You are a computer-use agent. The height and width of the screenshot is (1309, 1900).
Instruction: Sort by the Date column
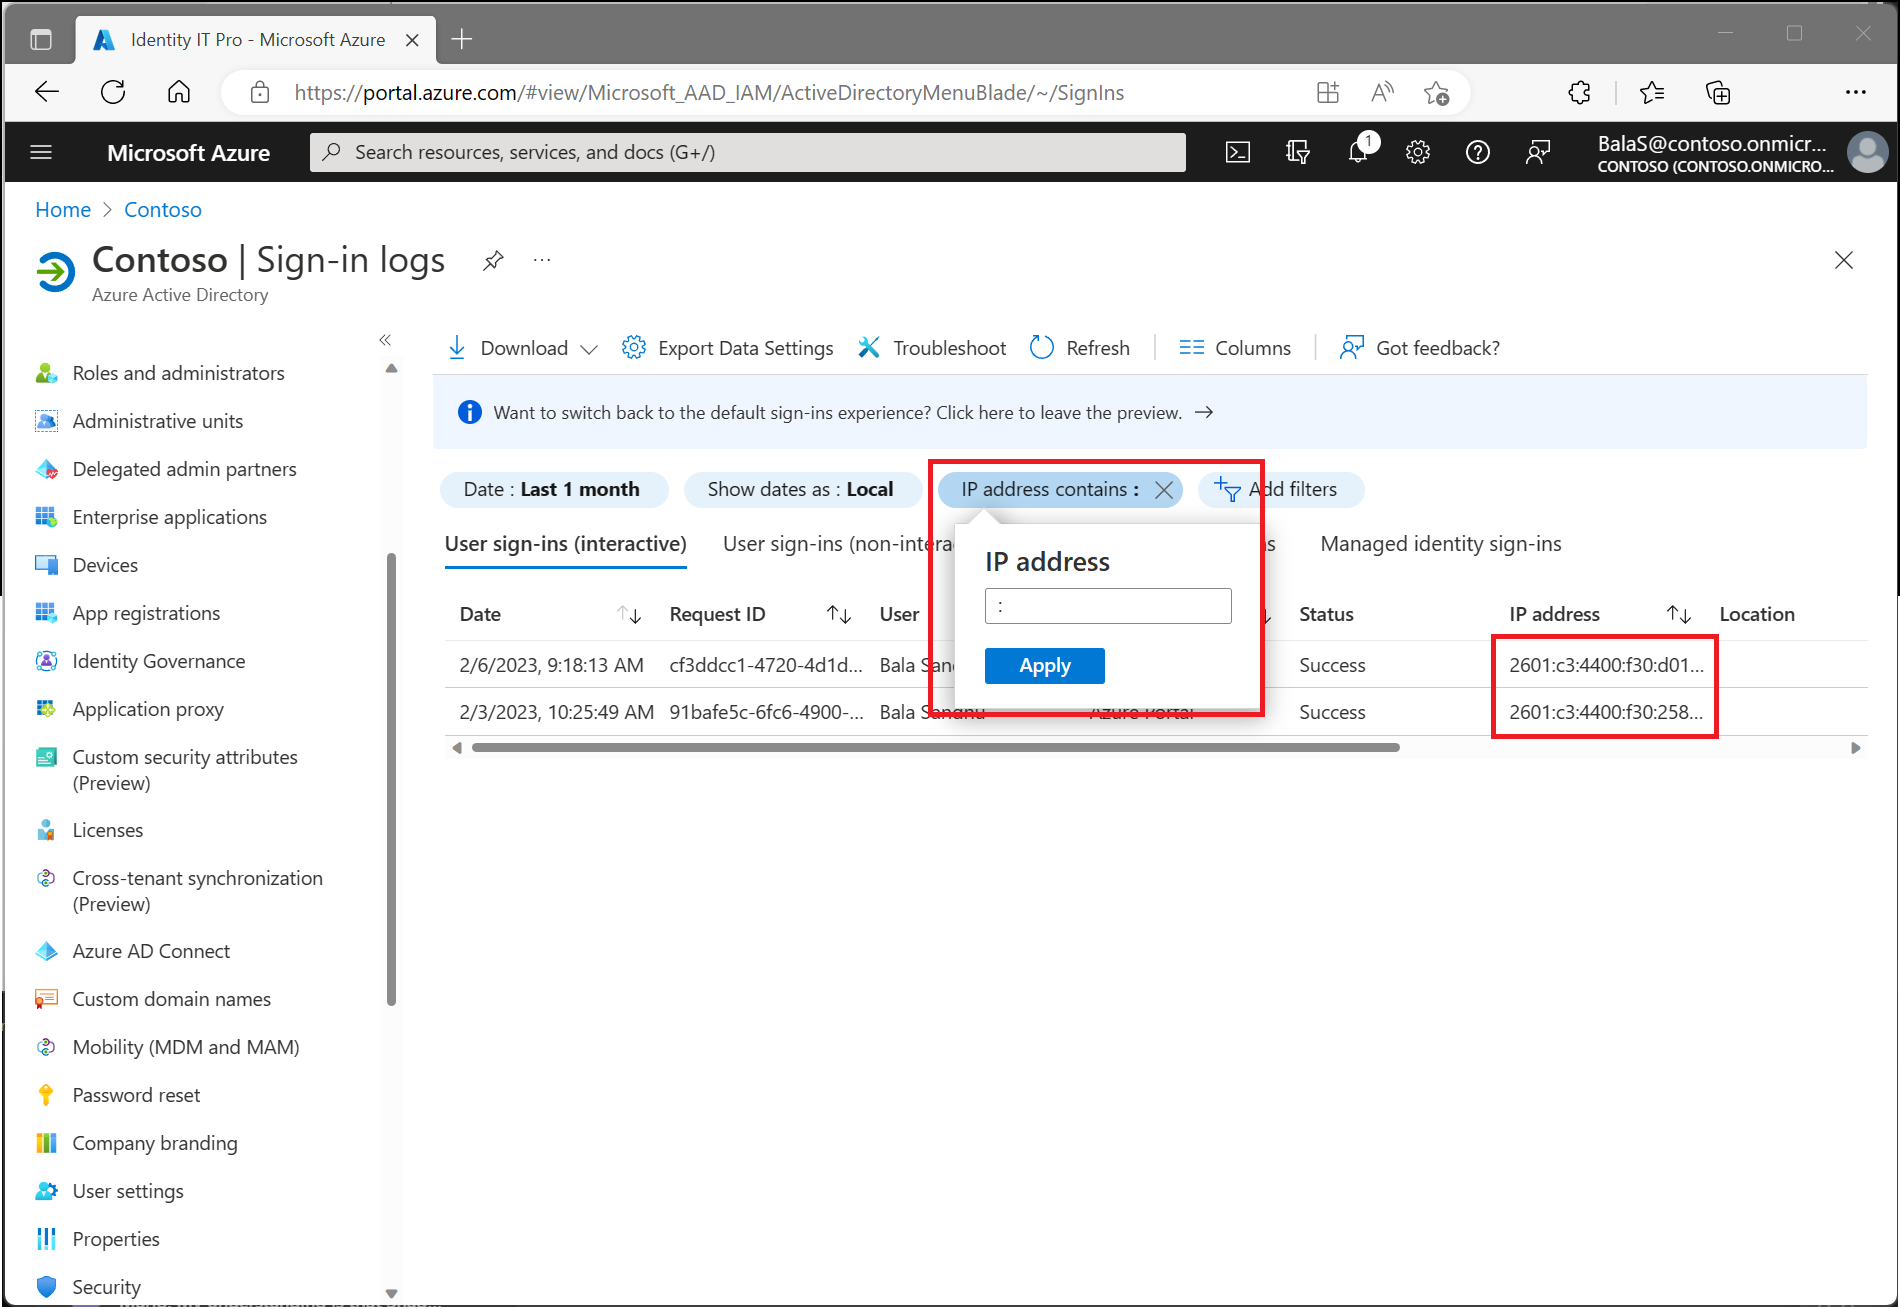coord(629,614)
